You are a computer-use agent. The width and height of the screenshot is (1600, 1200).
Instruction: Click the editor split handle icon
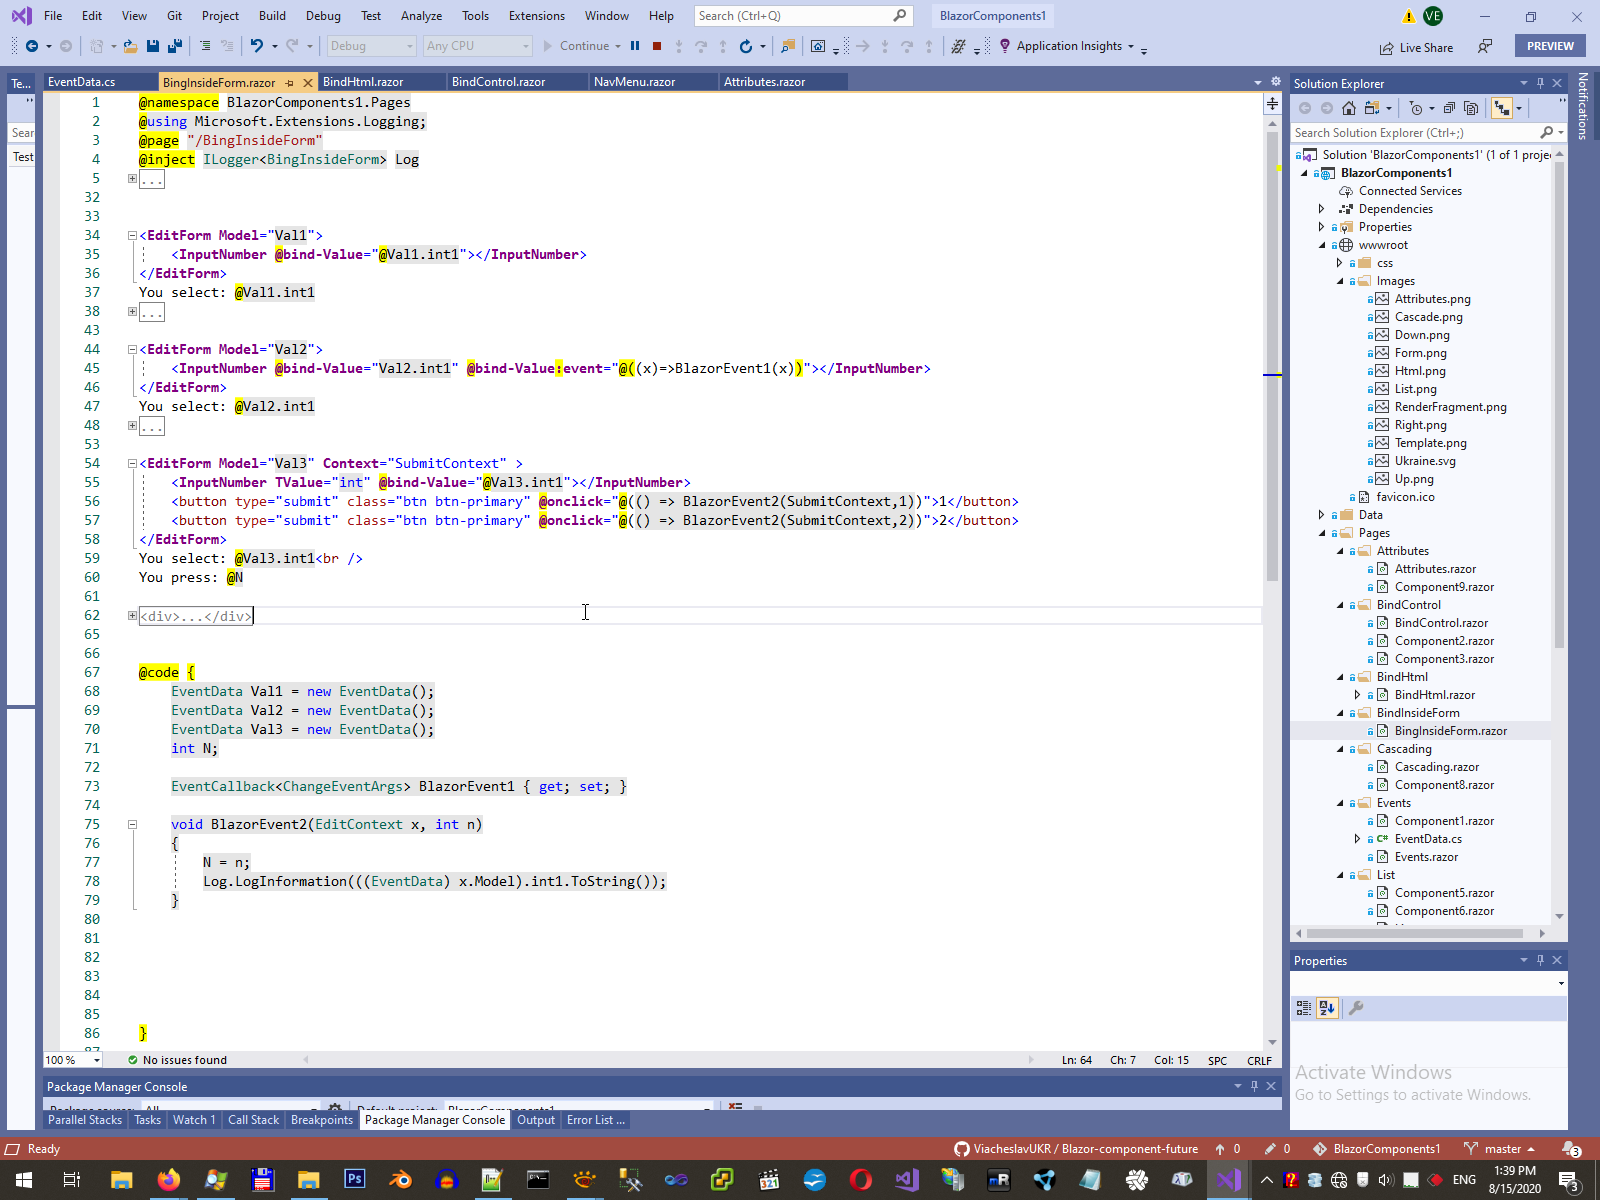click(1272, 103)
